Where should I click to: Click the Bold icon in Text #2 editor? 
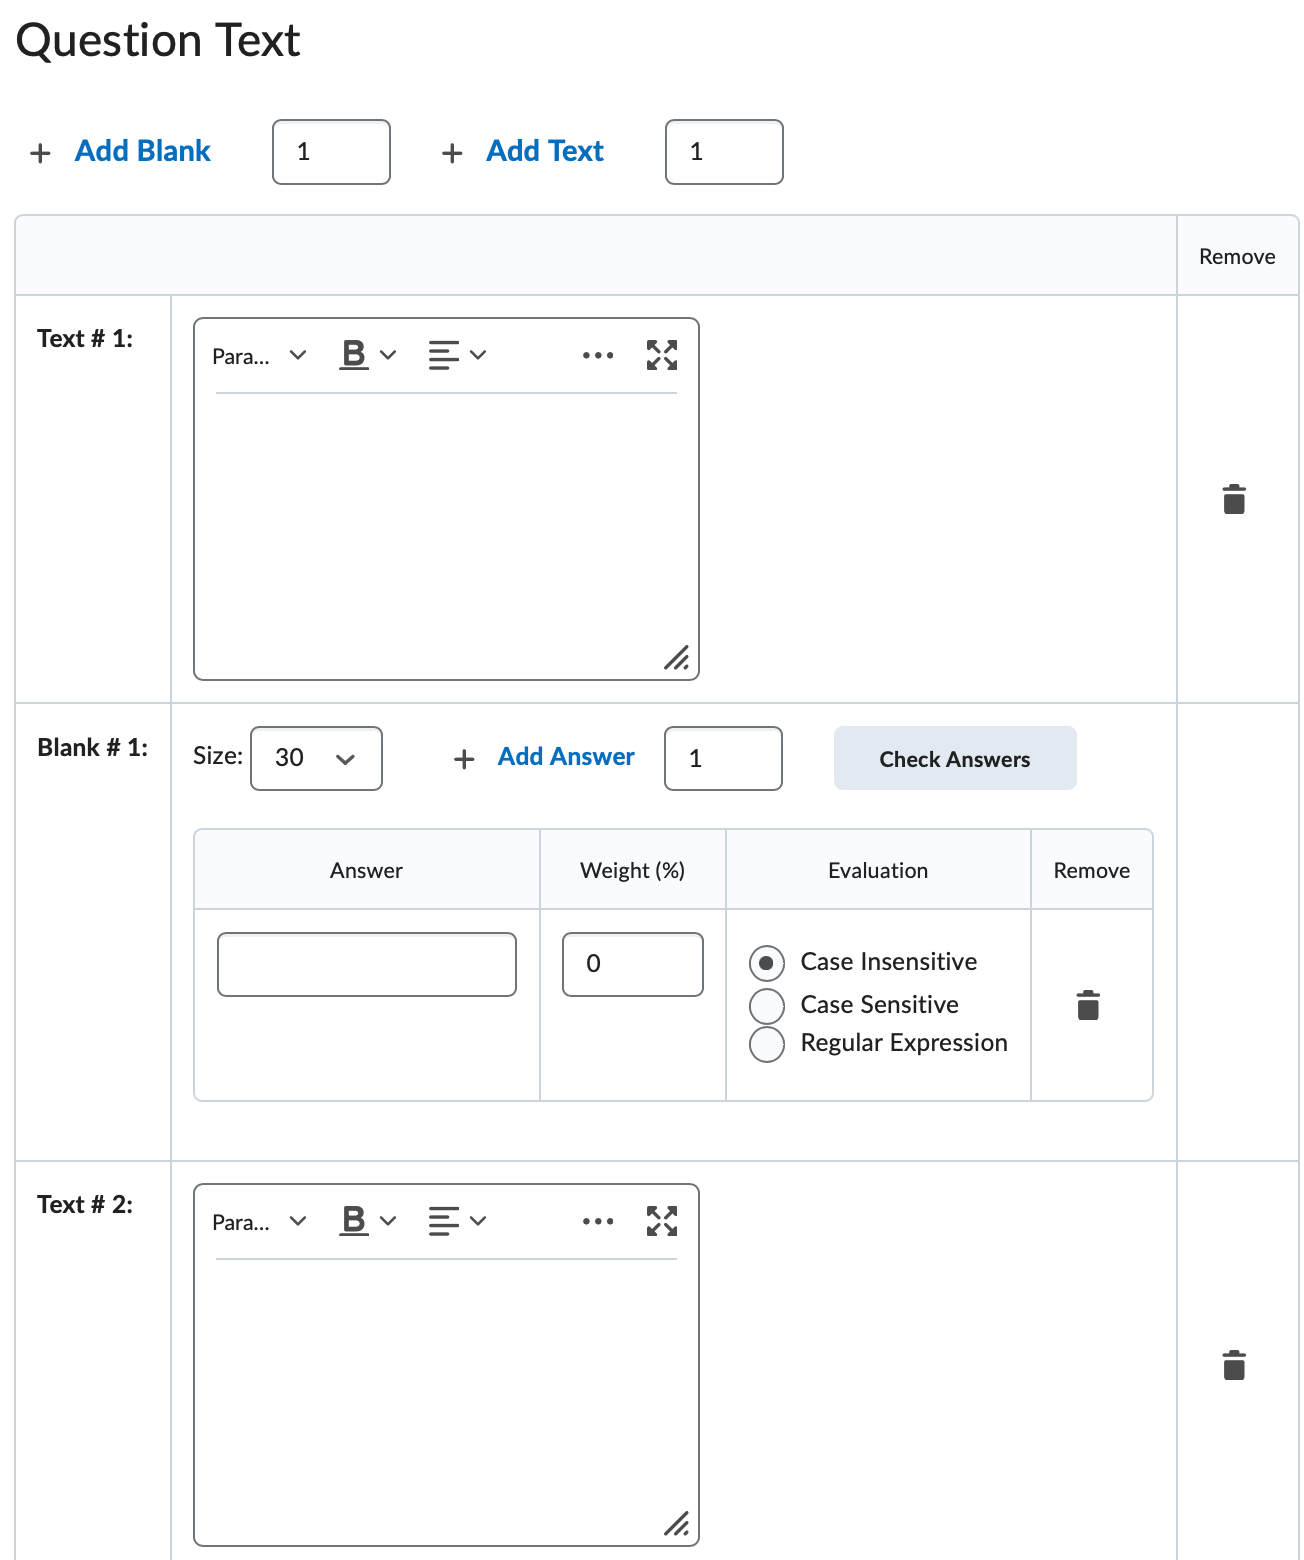pos(354,1221)
